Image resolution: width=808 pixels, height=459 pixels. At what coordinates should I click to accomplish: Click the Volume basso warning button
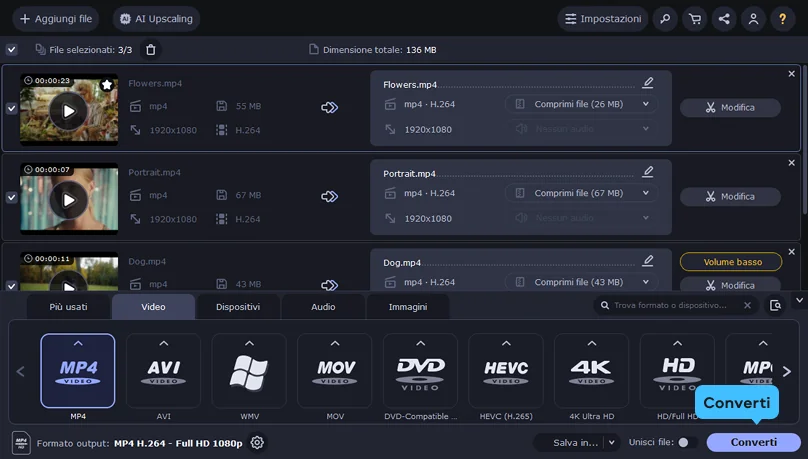731,262
